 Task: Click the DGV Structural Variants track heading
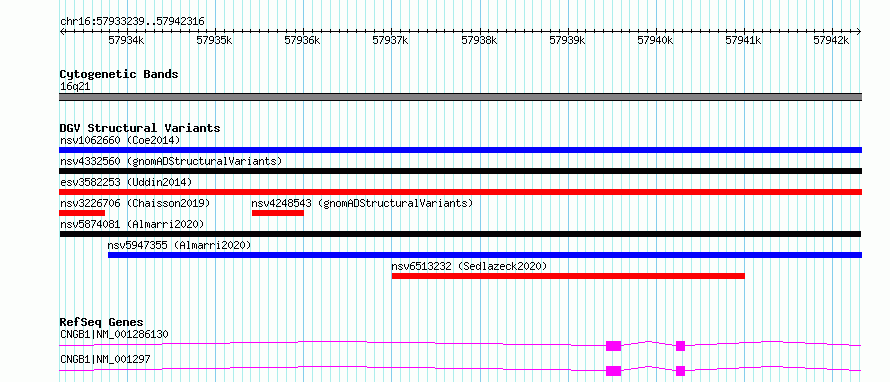pyautogui.click(x=140, y=128)
